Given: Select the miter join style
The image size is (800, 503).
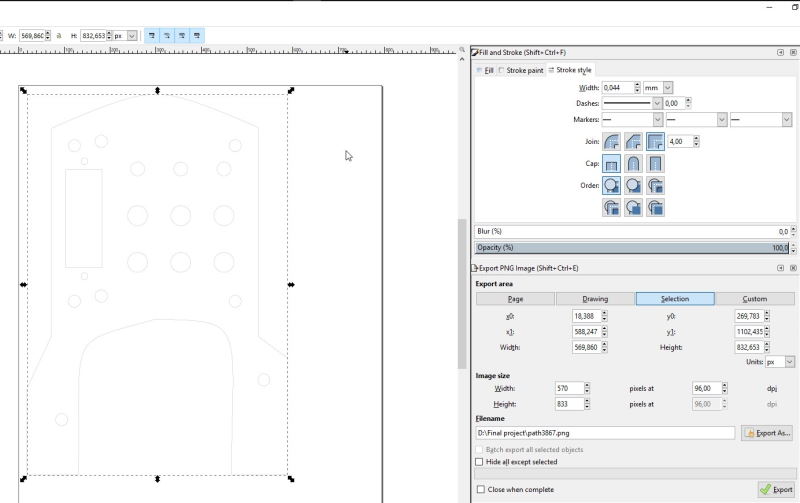Looking at the screenshot, I should pos(655,141).
